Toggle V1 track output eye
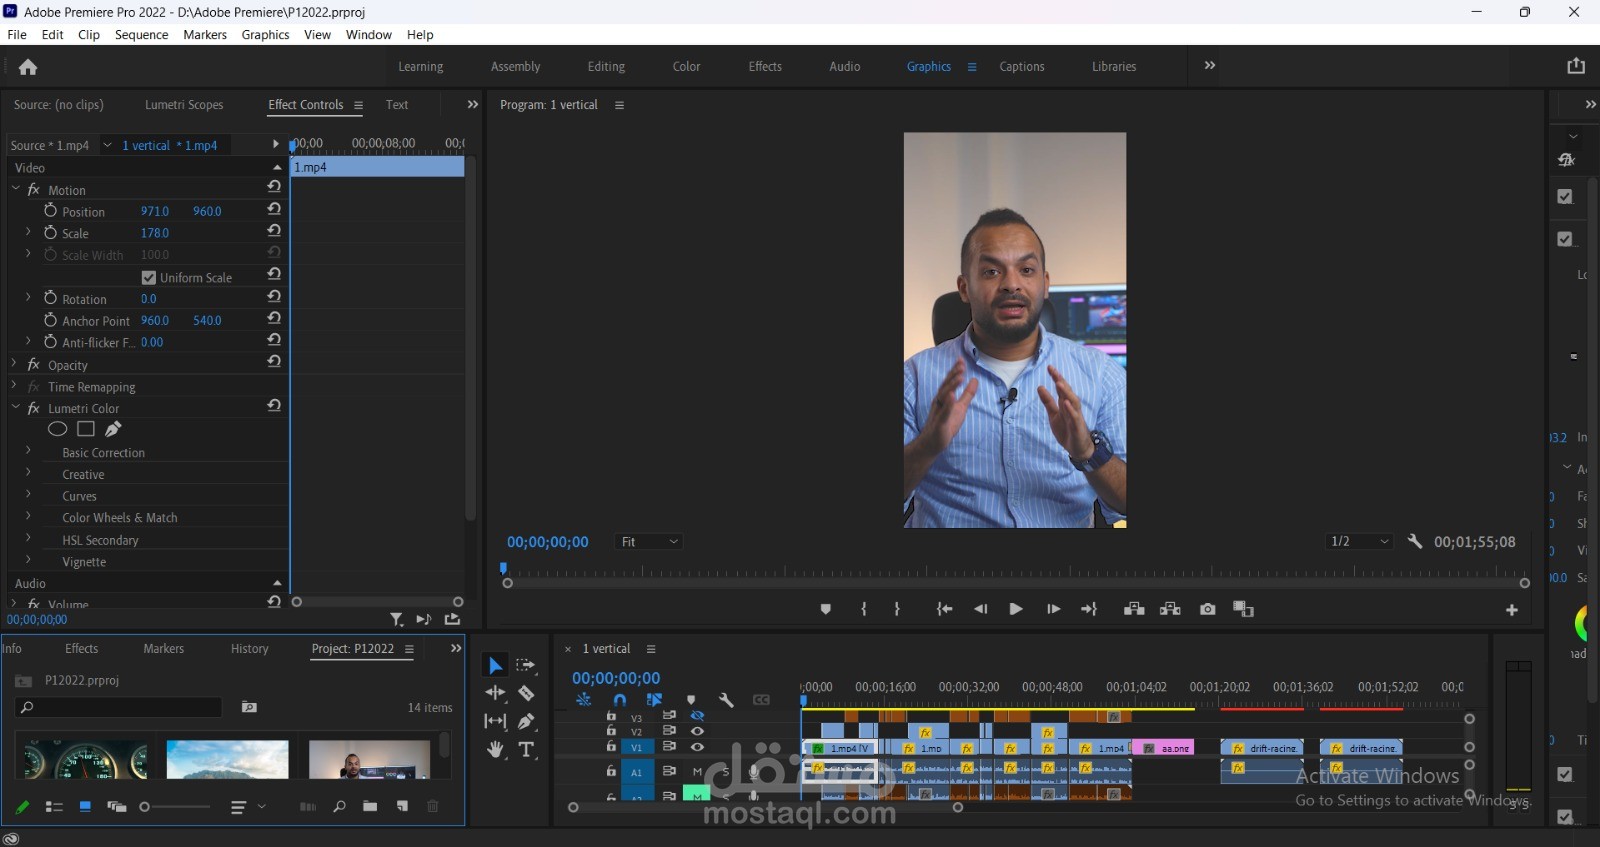 [x=697, y=747]
